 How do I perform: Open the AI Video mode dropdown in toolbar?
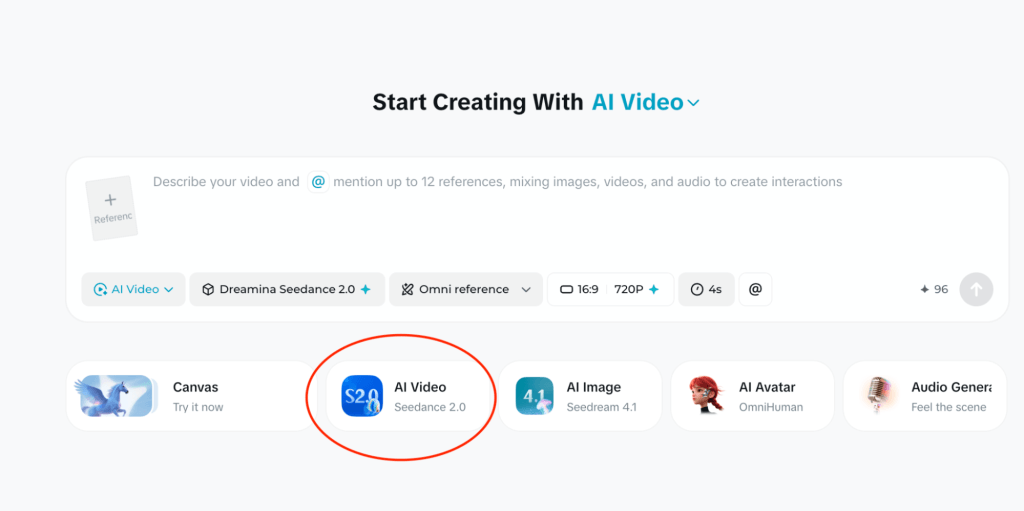133,289
